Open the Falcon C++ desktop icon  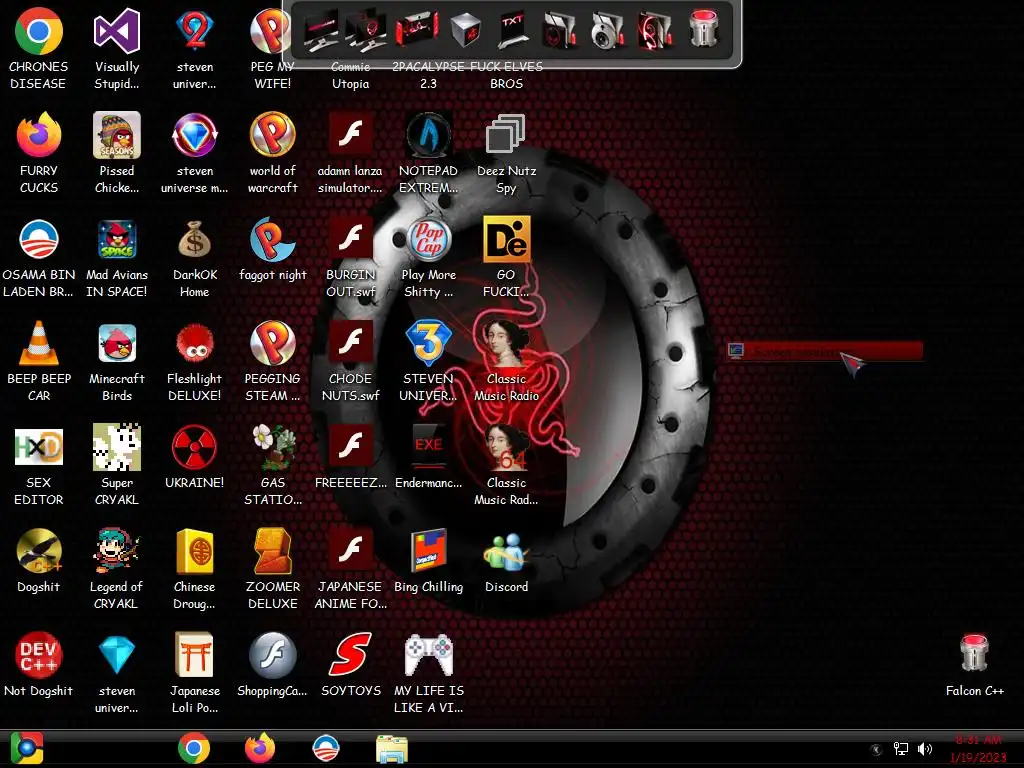click(x=974, y=653)
